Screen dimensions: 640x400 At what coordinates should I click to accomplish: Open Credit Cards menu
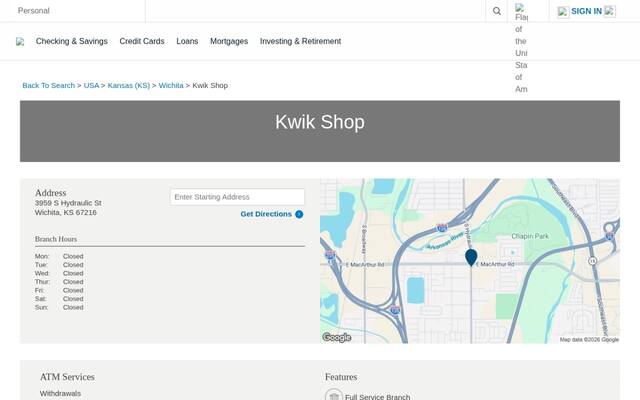click(142, 41)
